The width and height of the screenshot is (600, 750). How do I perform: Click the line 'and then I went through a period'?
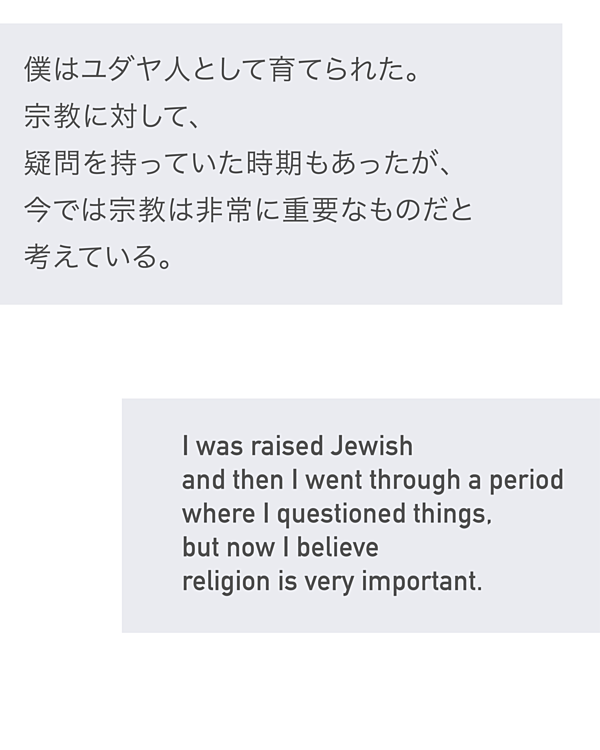pos(373,480)
